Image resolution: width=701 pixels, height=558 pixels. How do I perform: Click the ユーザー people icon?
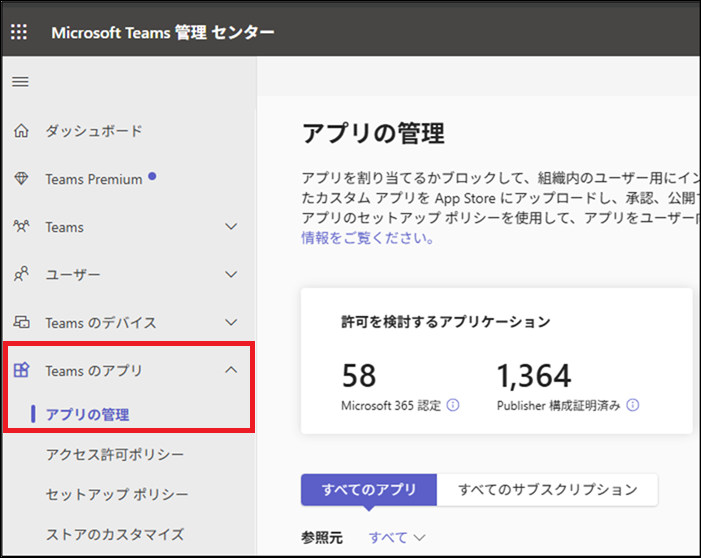(x=21, y=274)
